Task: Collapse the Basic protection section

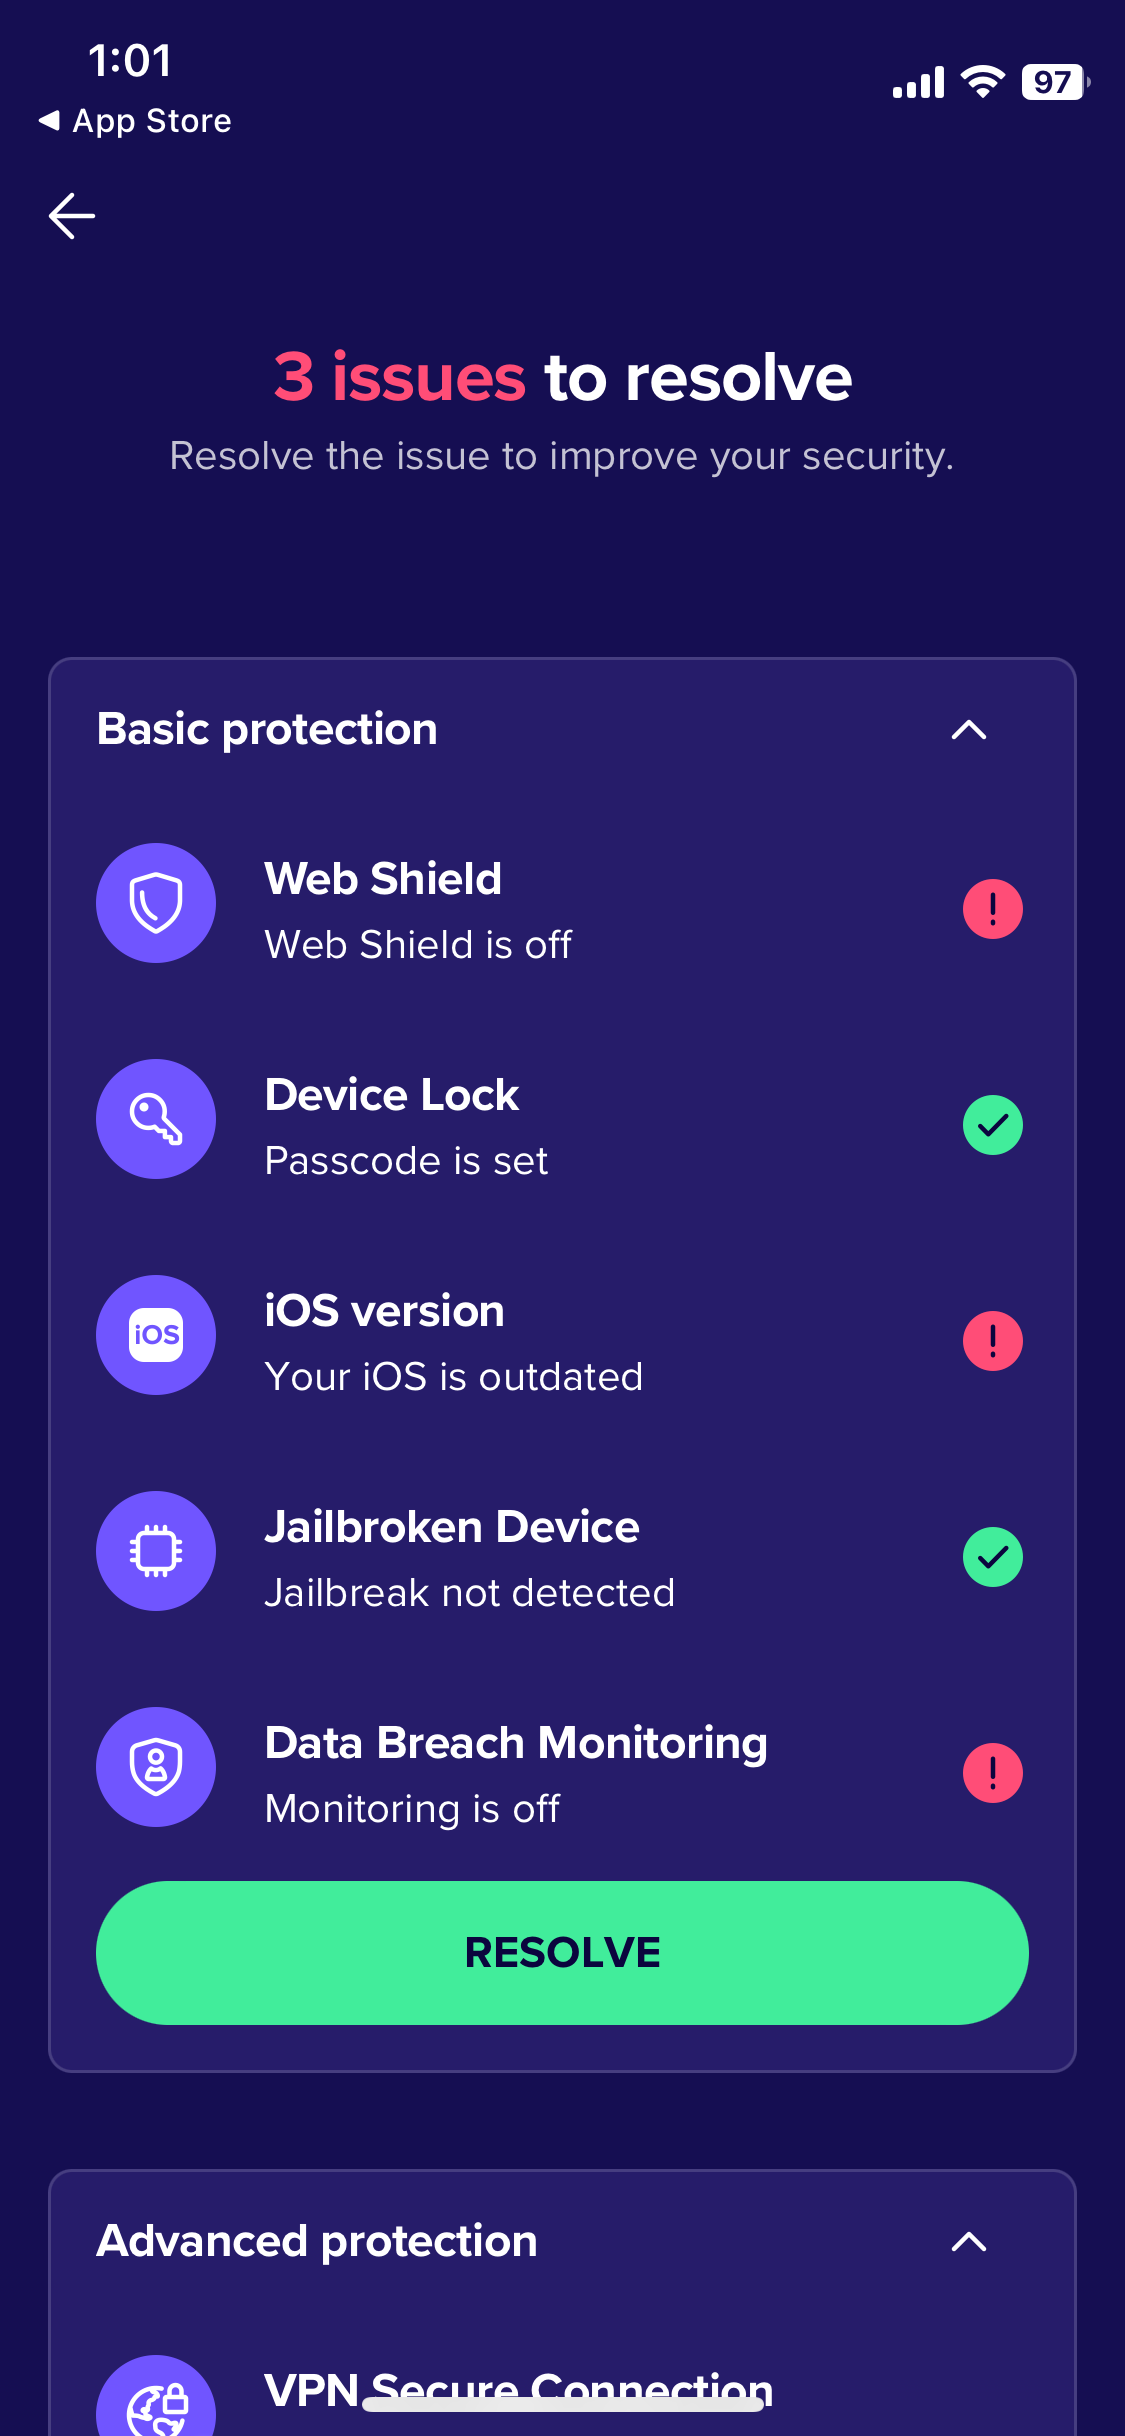Action: click(x=969, y=730)
